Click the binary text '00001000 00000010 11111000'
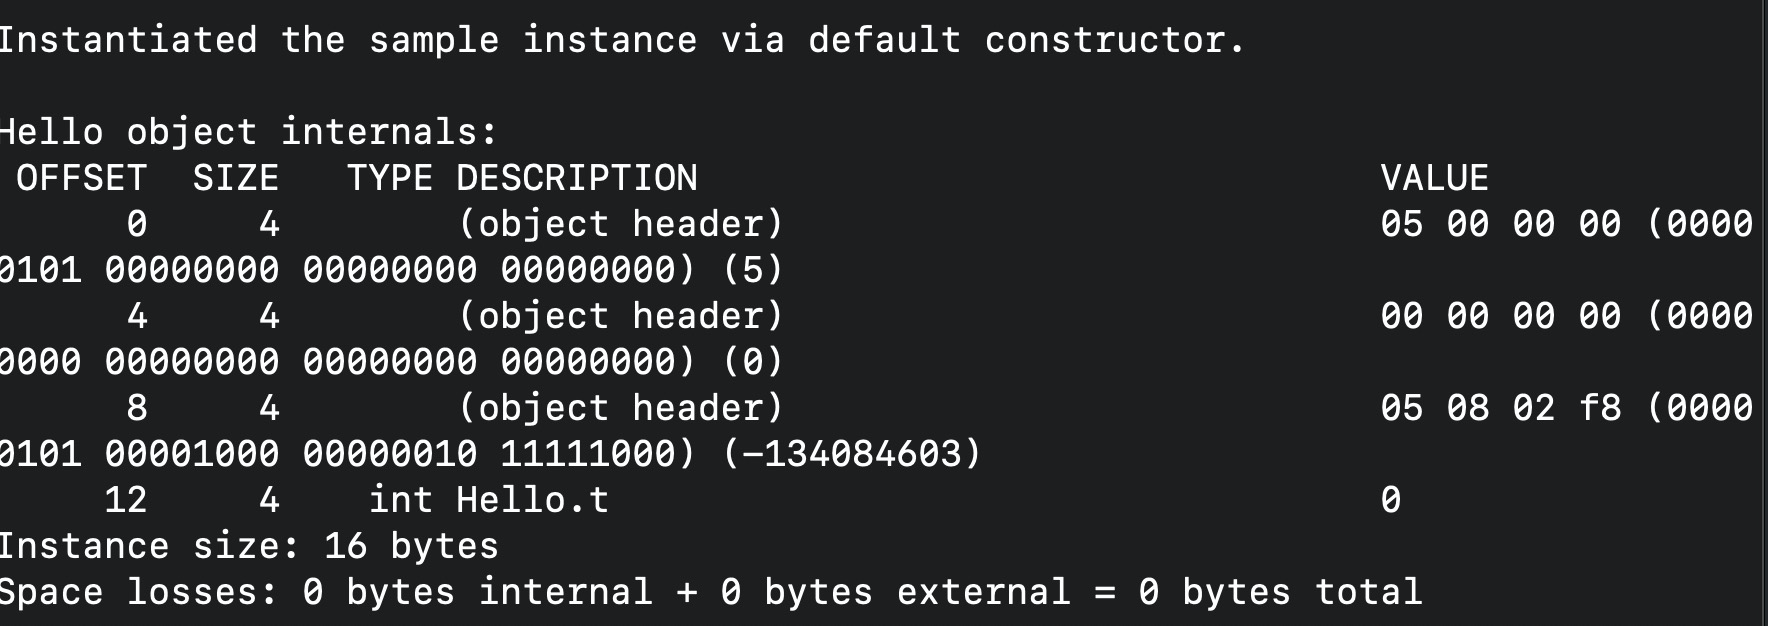This screenshot has height=626, width=1768. (390, 454)
